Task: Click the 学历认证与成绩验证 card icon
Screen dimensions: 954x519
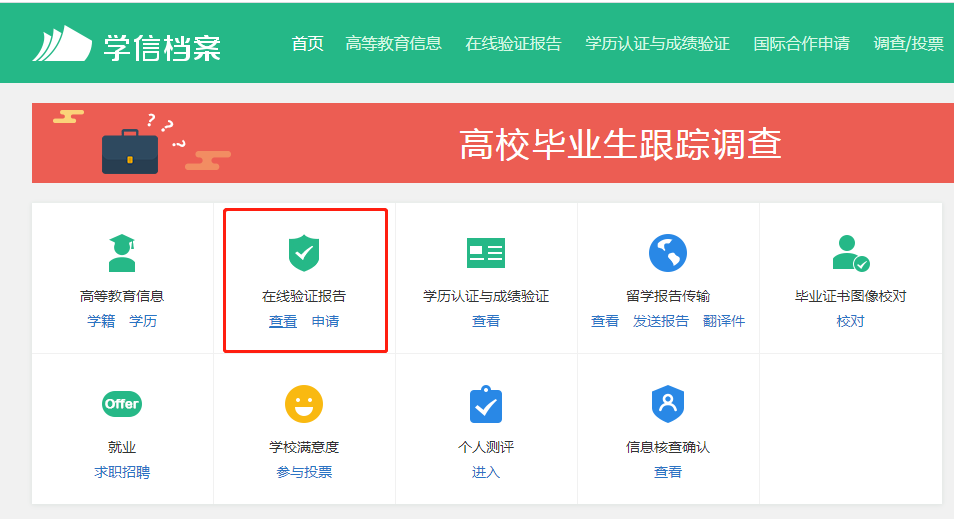Action: coord(486,253)
